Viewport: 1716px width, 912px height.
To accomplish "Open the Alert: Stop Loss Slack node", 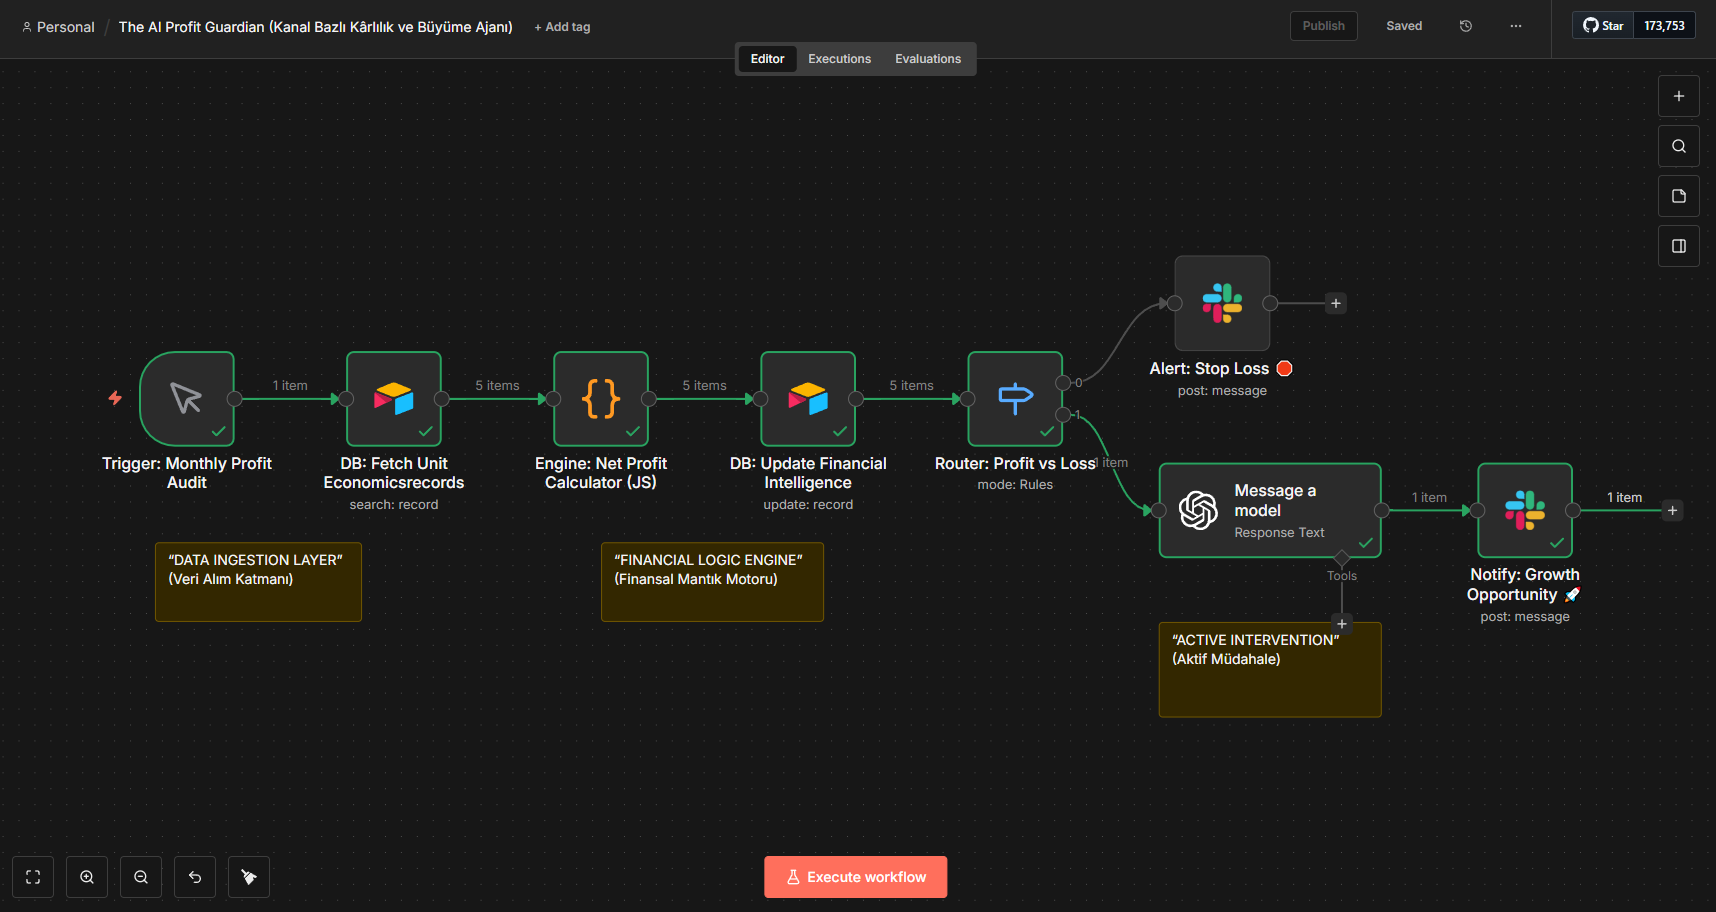I will [1222, 303].
